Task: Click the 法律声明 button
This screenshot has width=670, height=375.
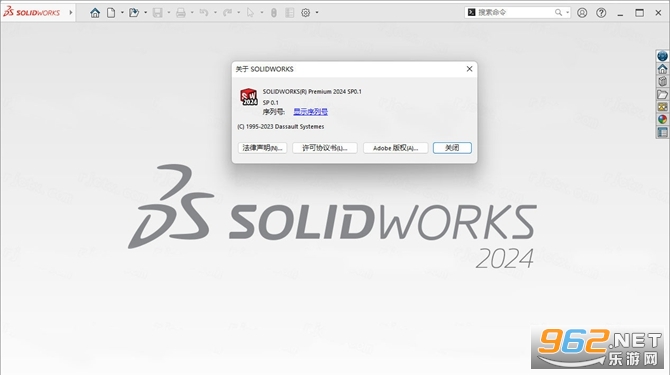Action: pyautogui.click(x=262, y=148)
